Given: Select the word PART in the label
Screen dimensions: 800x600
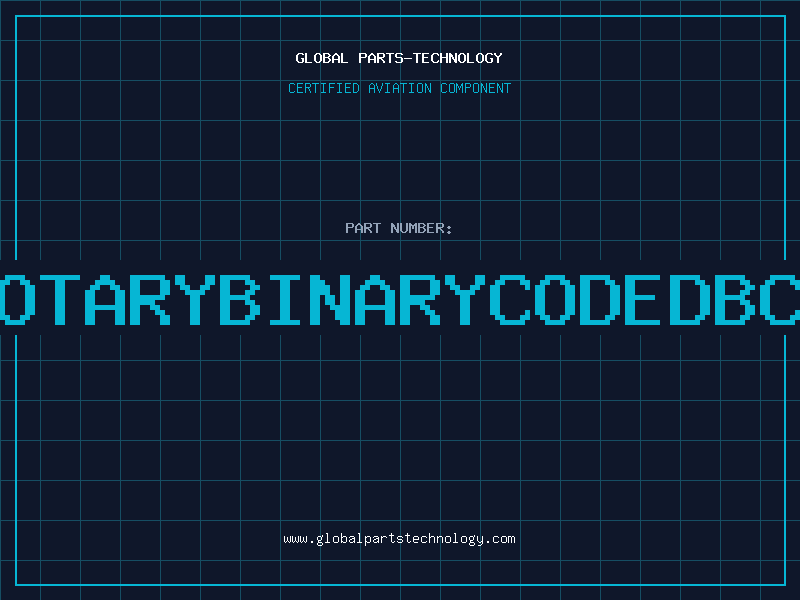Looking at the screenshot, I should click(363, 228).
